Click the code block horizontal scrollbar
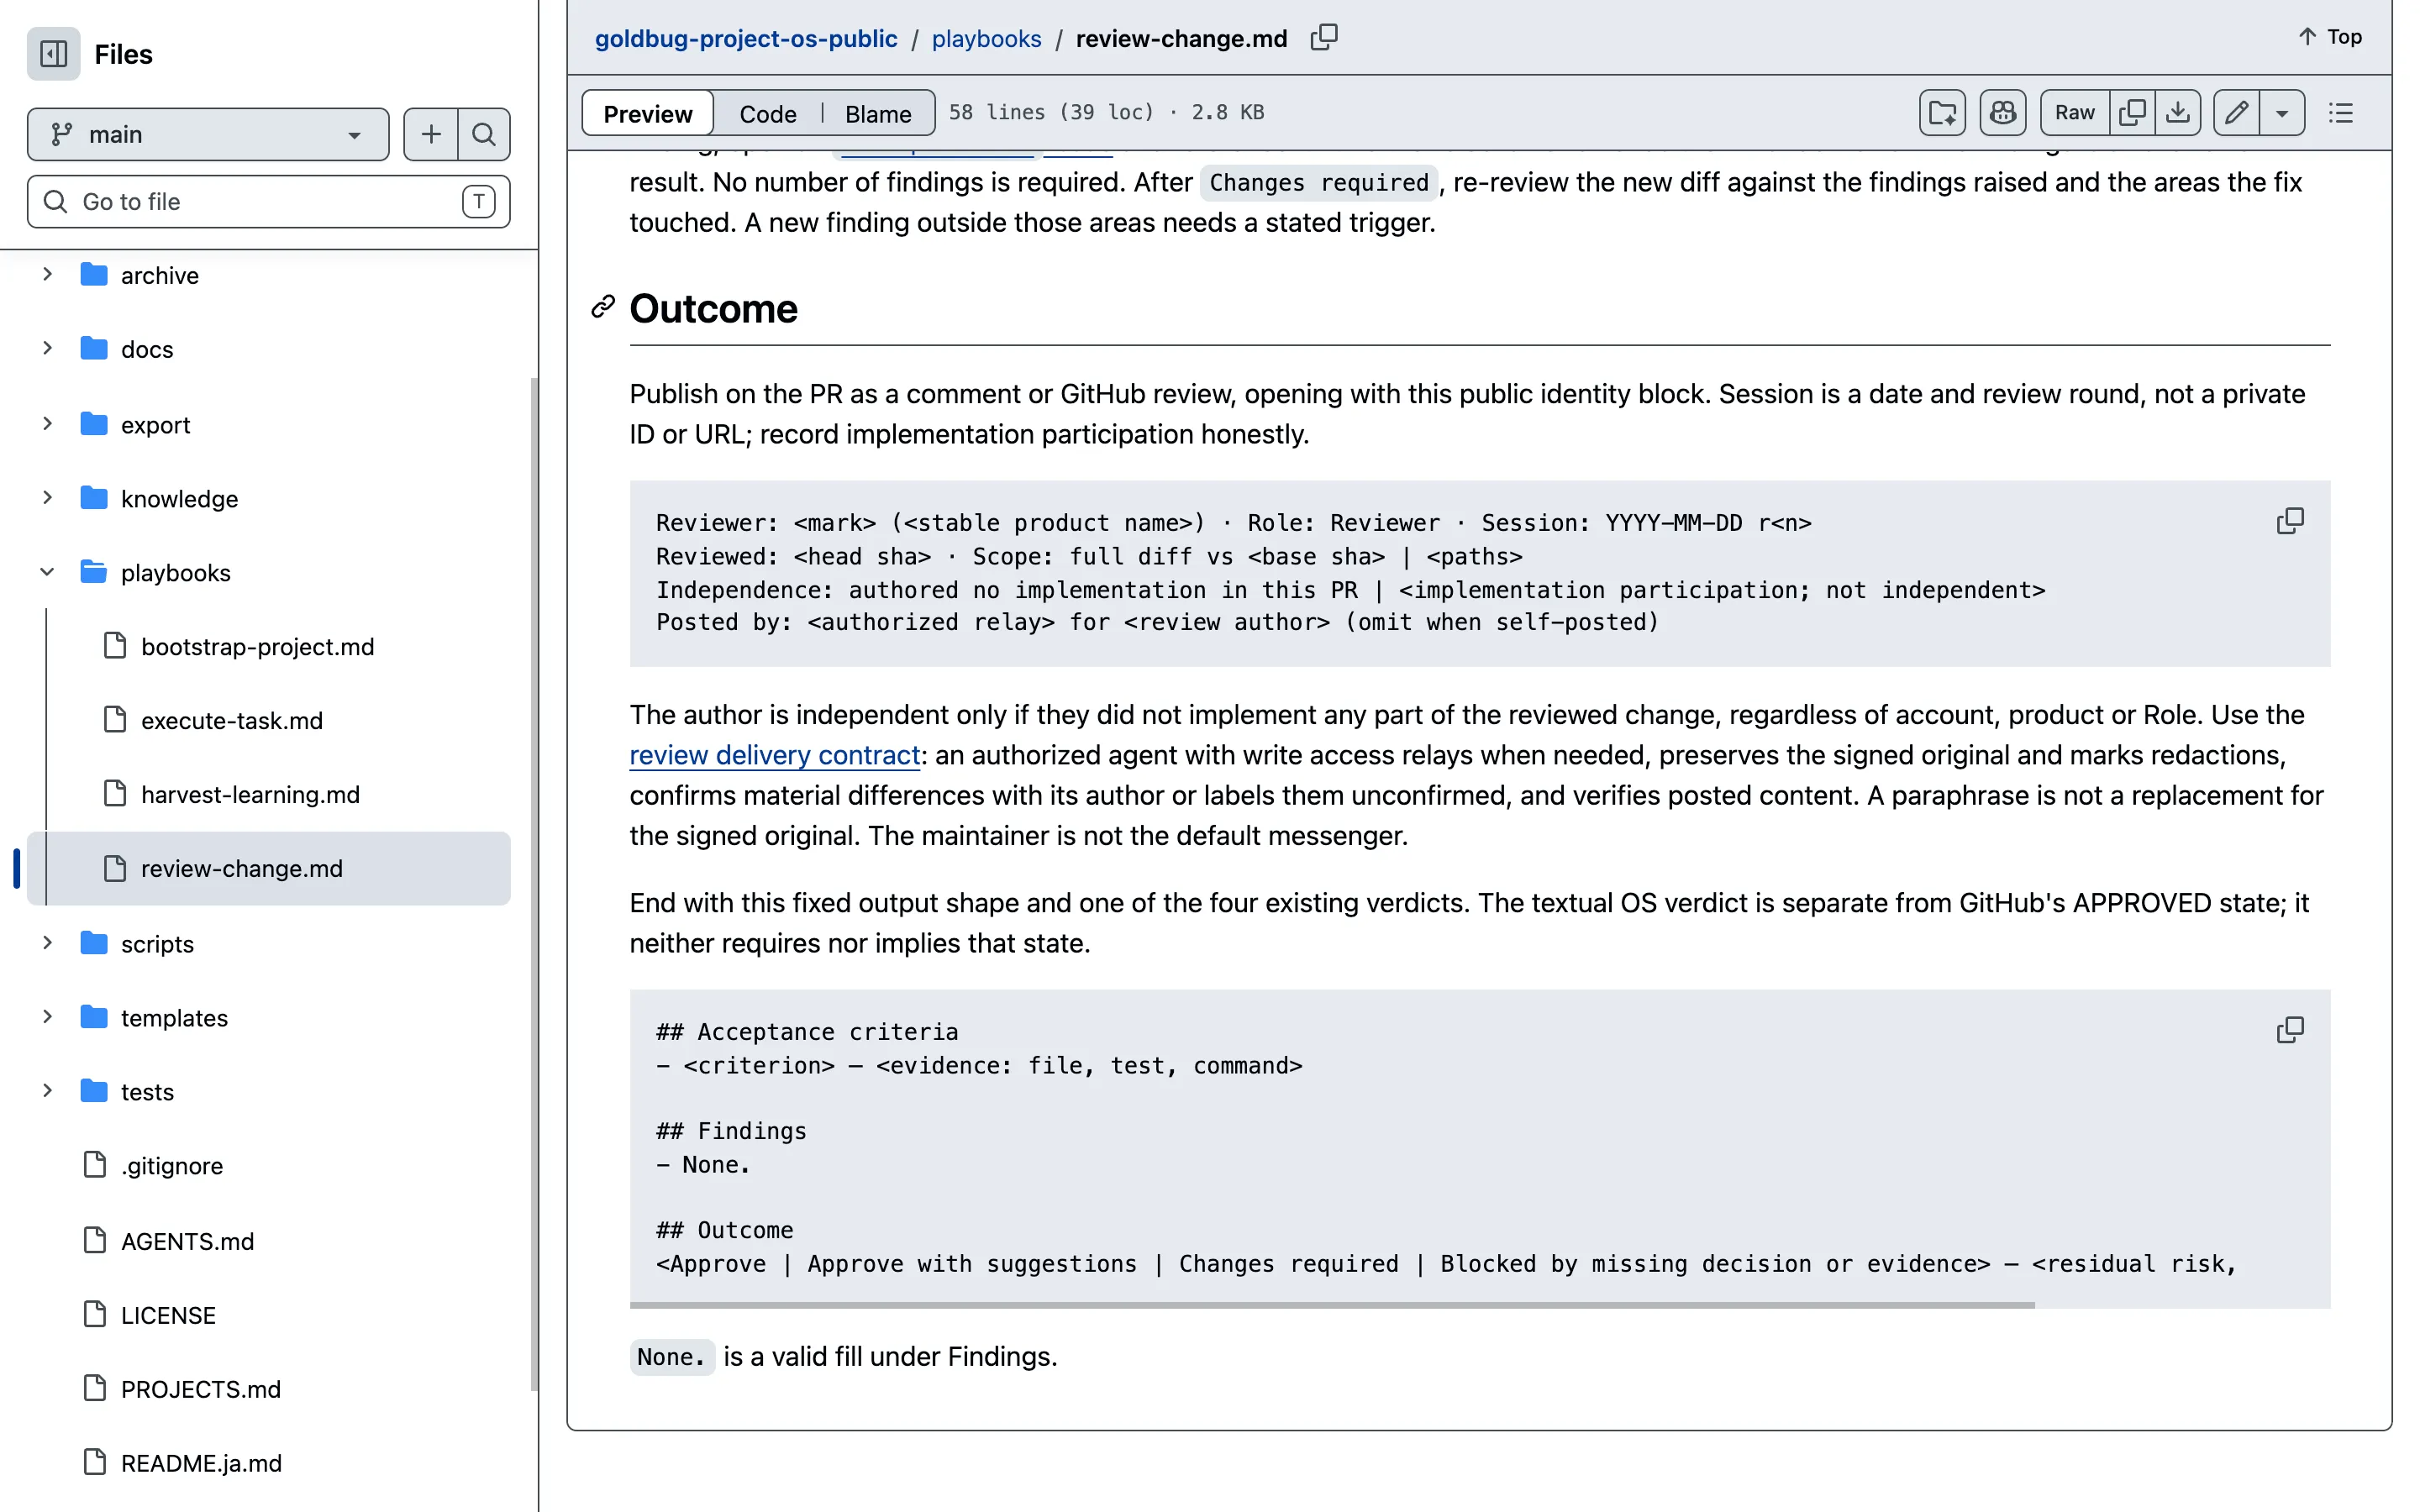 click(1332, 1305)
